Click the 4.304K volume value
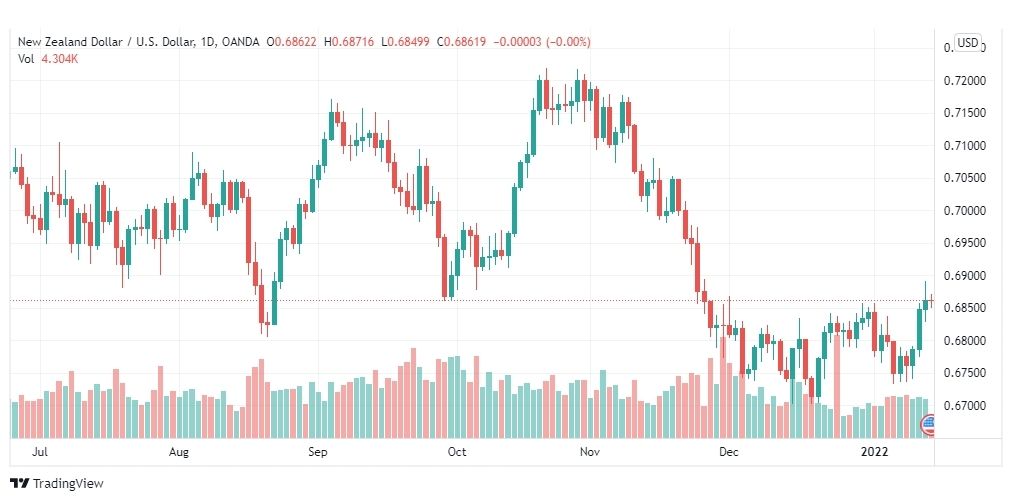The width and height of the screenshot is (1012, 501). click(59, 59)
